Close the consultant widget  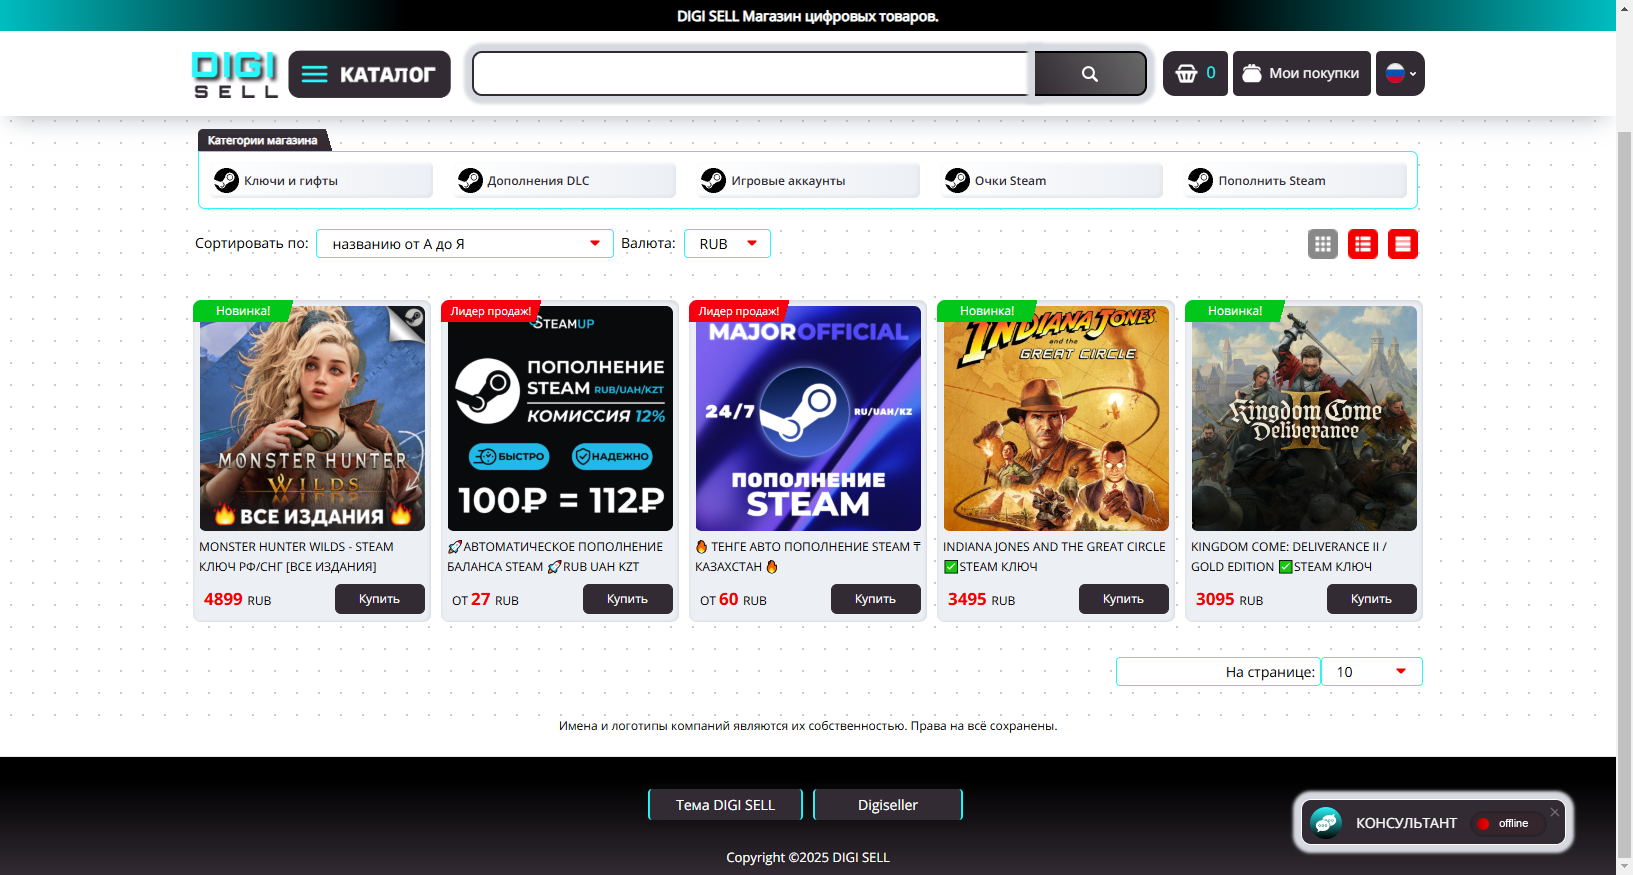pyautogui.click(x=1555, y=812)
